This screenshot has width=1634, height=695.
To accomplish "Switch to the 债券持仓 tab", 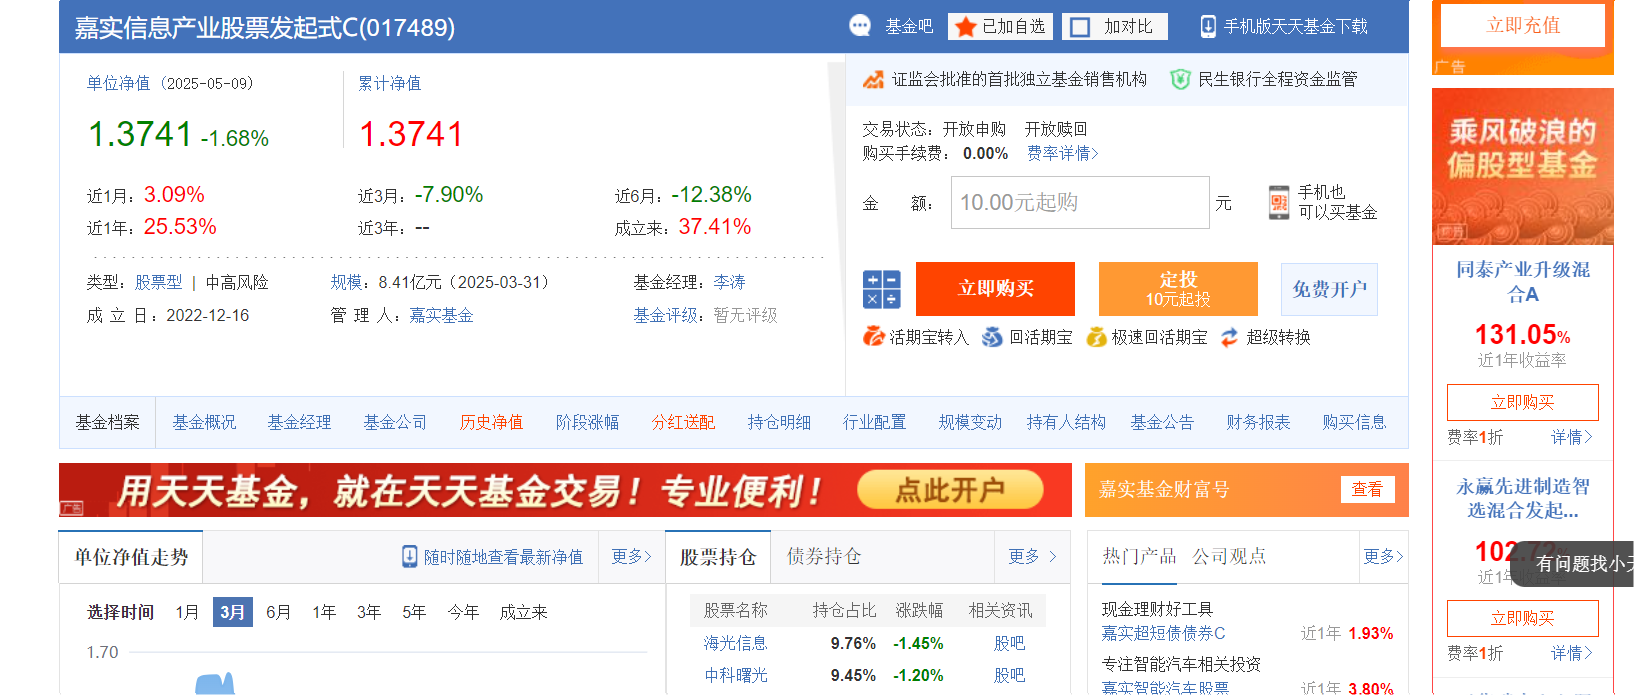I will coord(823,556).
